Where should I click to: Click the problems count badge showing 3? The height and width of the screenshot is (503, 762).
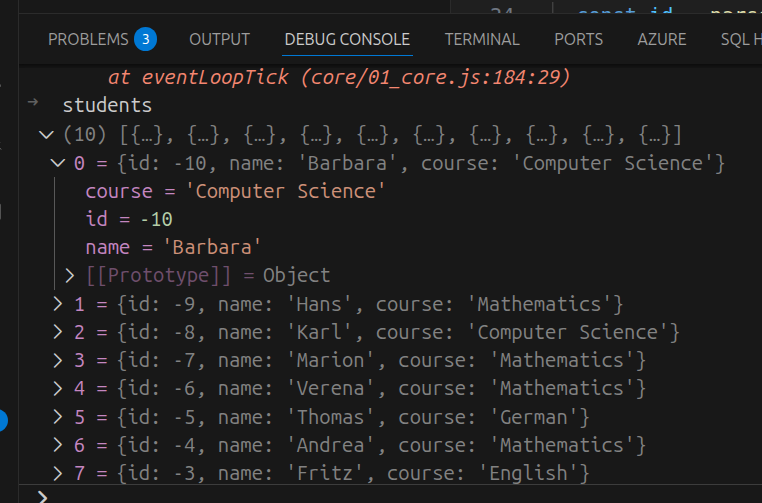click(145, 40)
